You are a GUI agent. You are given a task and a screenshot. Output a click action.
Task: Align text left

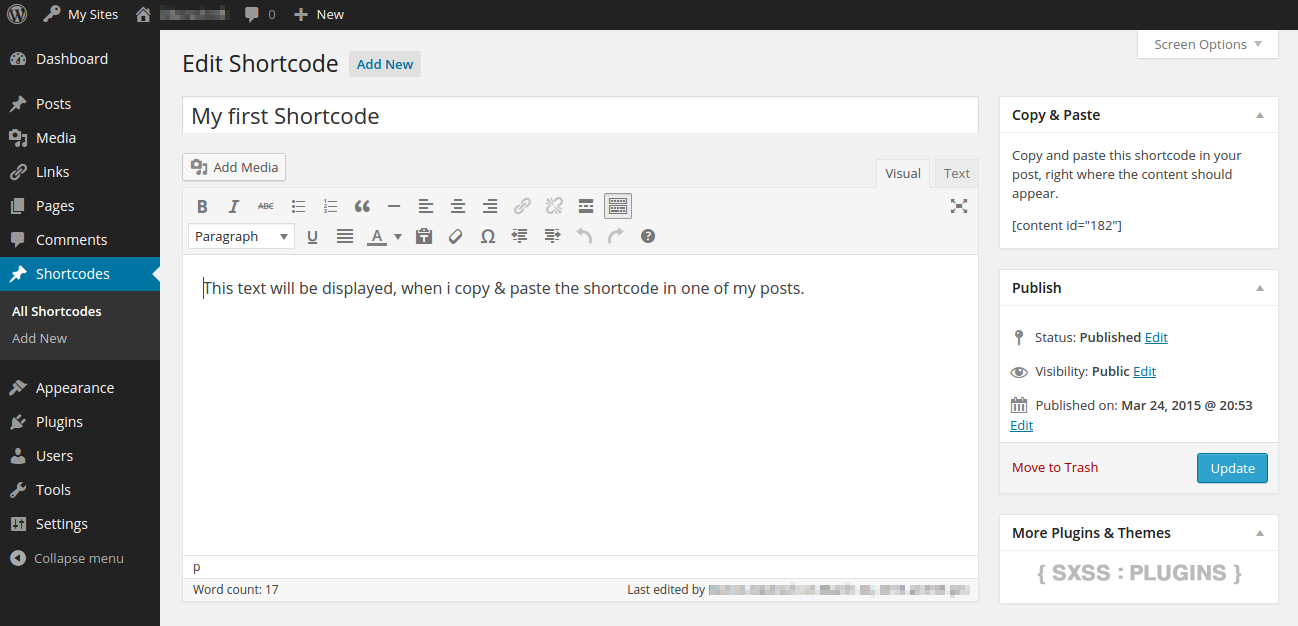[426, 206]
